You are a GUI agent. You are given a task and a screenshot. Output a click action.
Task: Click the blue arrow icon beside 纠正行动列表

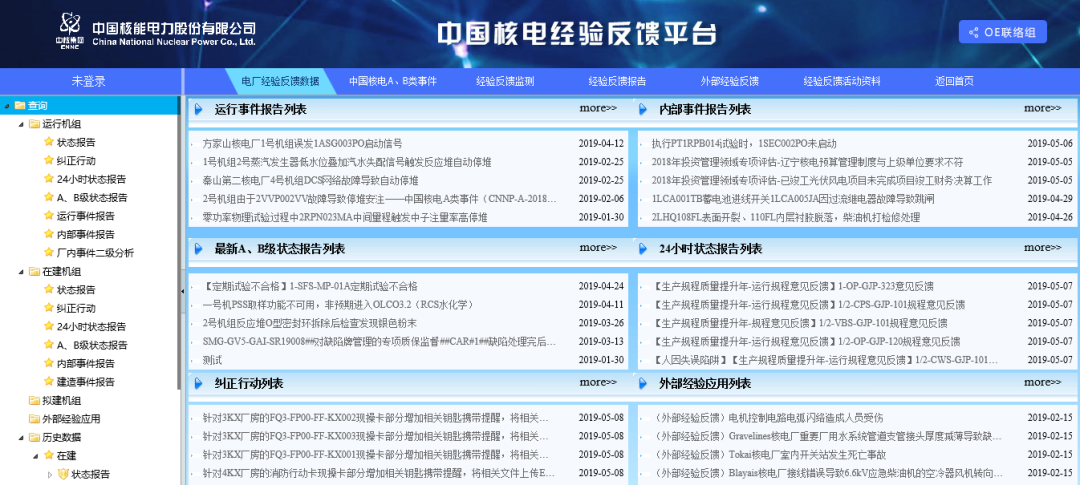198,384
